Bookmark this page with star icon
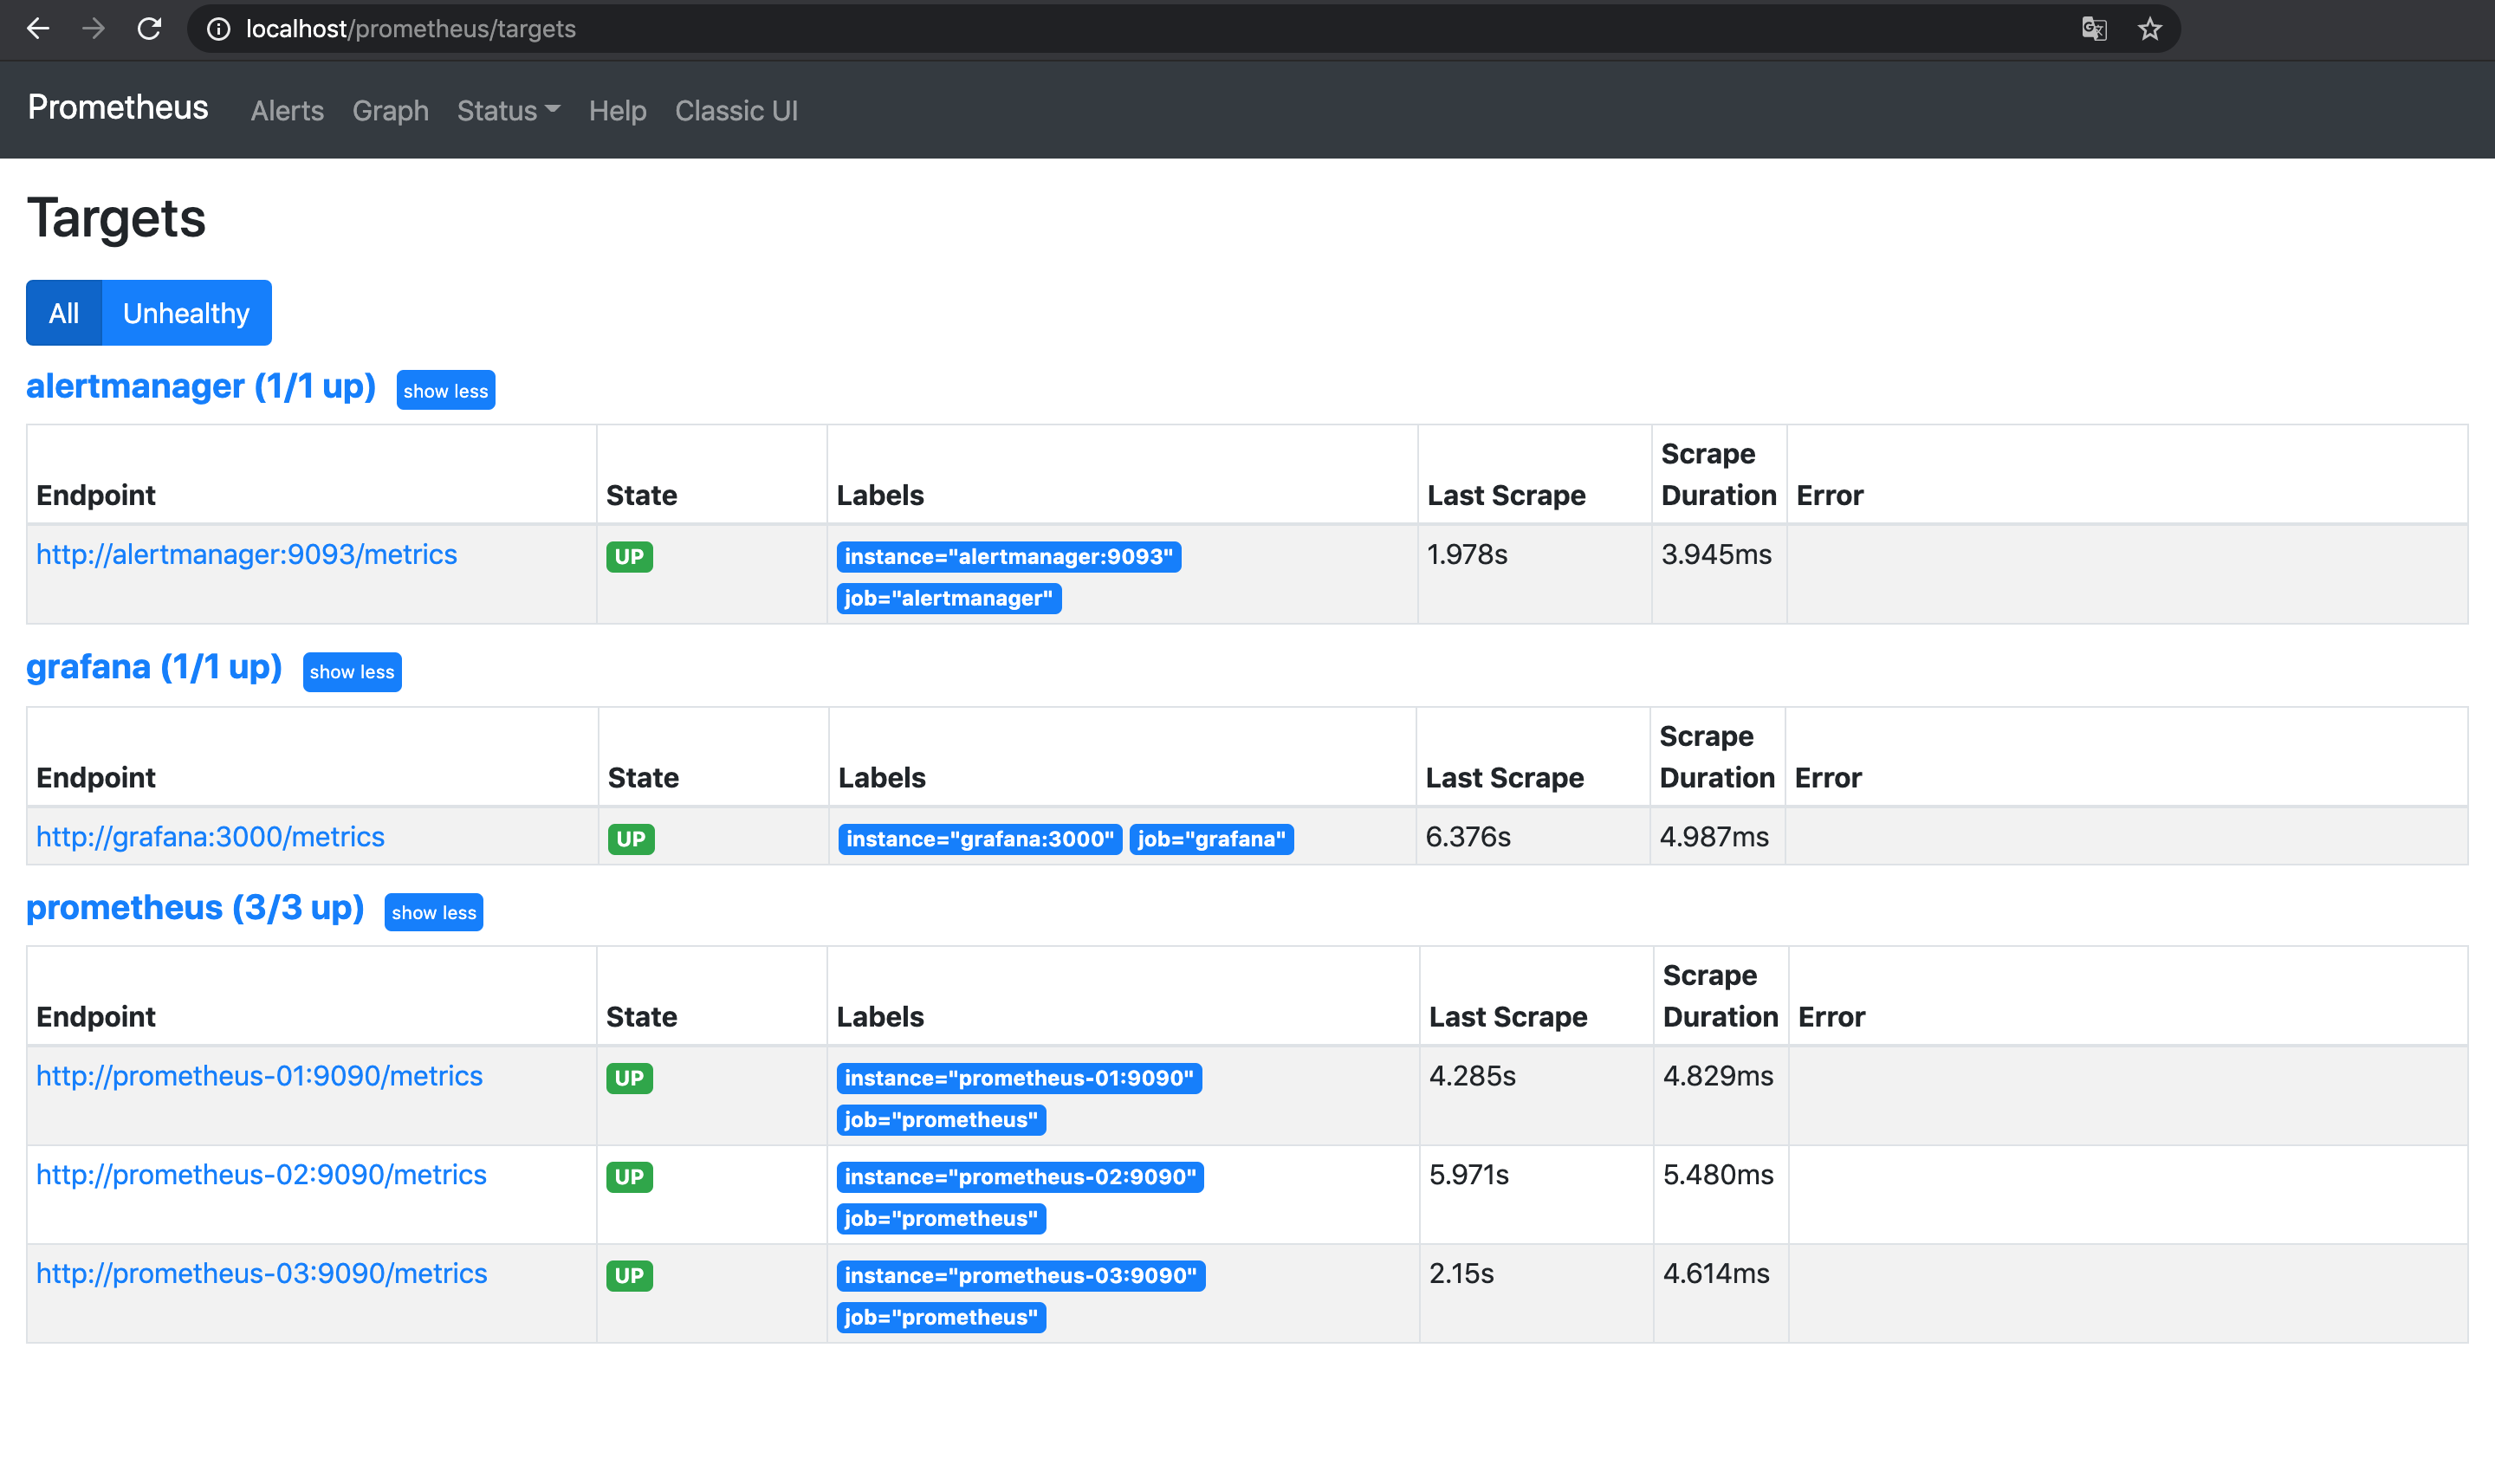The image size is (2495, 1484). (2150, 29)
